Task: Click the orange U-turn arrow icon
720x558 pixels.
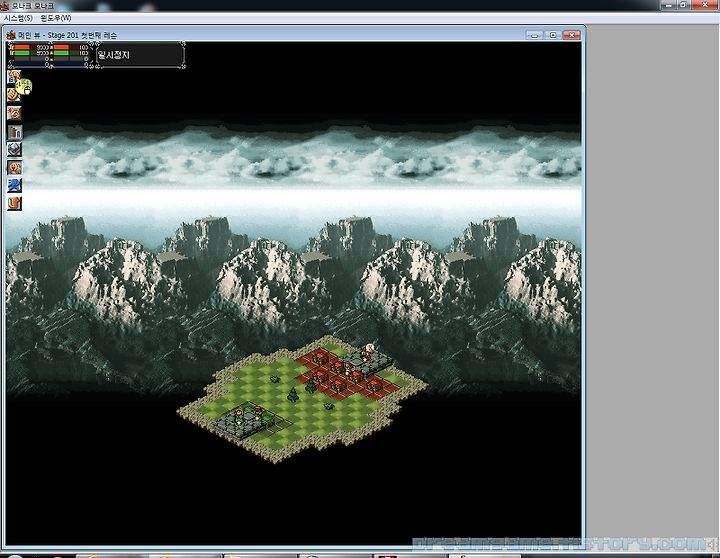Action: pyautogui.click(x=14, y=203)
